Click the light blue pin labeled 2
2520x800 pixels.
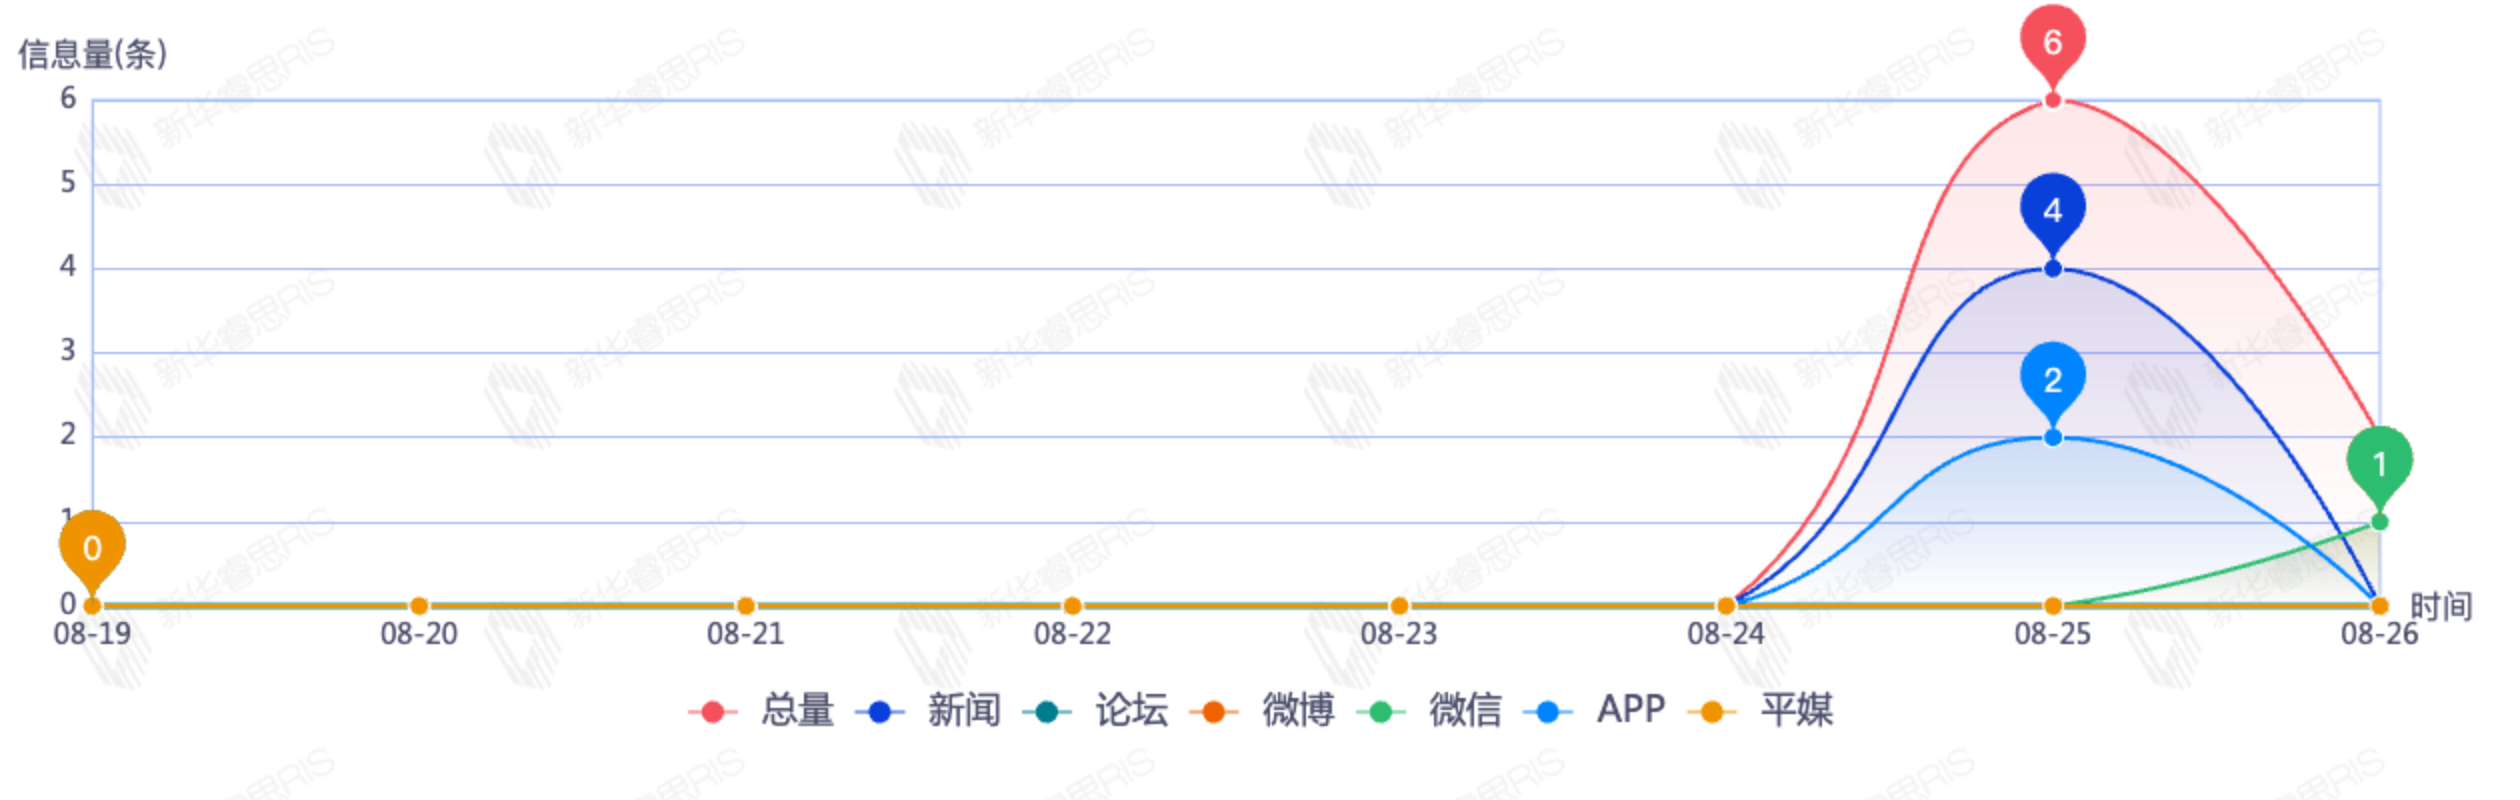click(2052, 380)
